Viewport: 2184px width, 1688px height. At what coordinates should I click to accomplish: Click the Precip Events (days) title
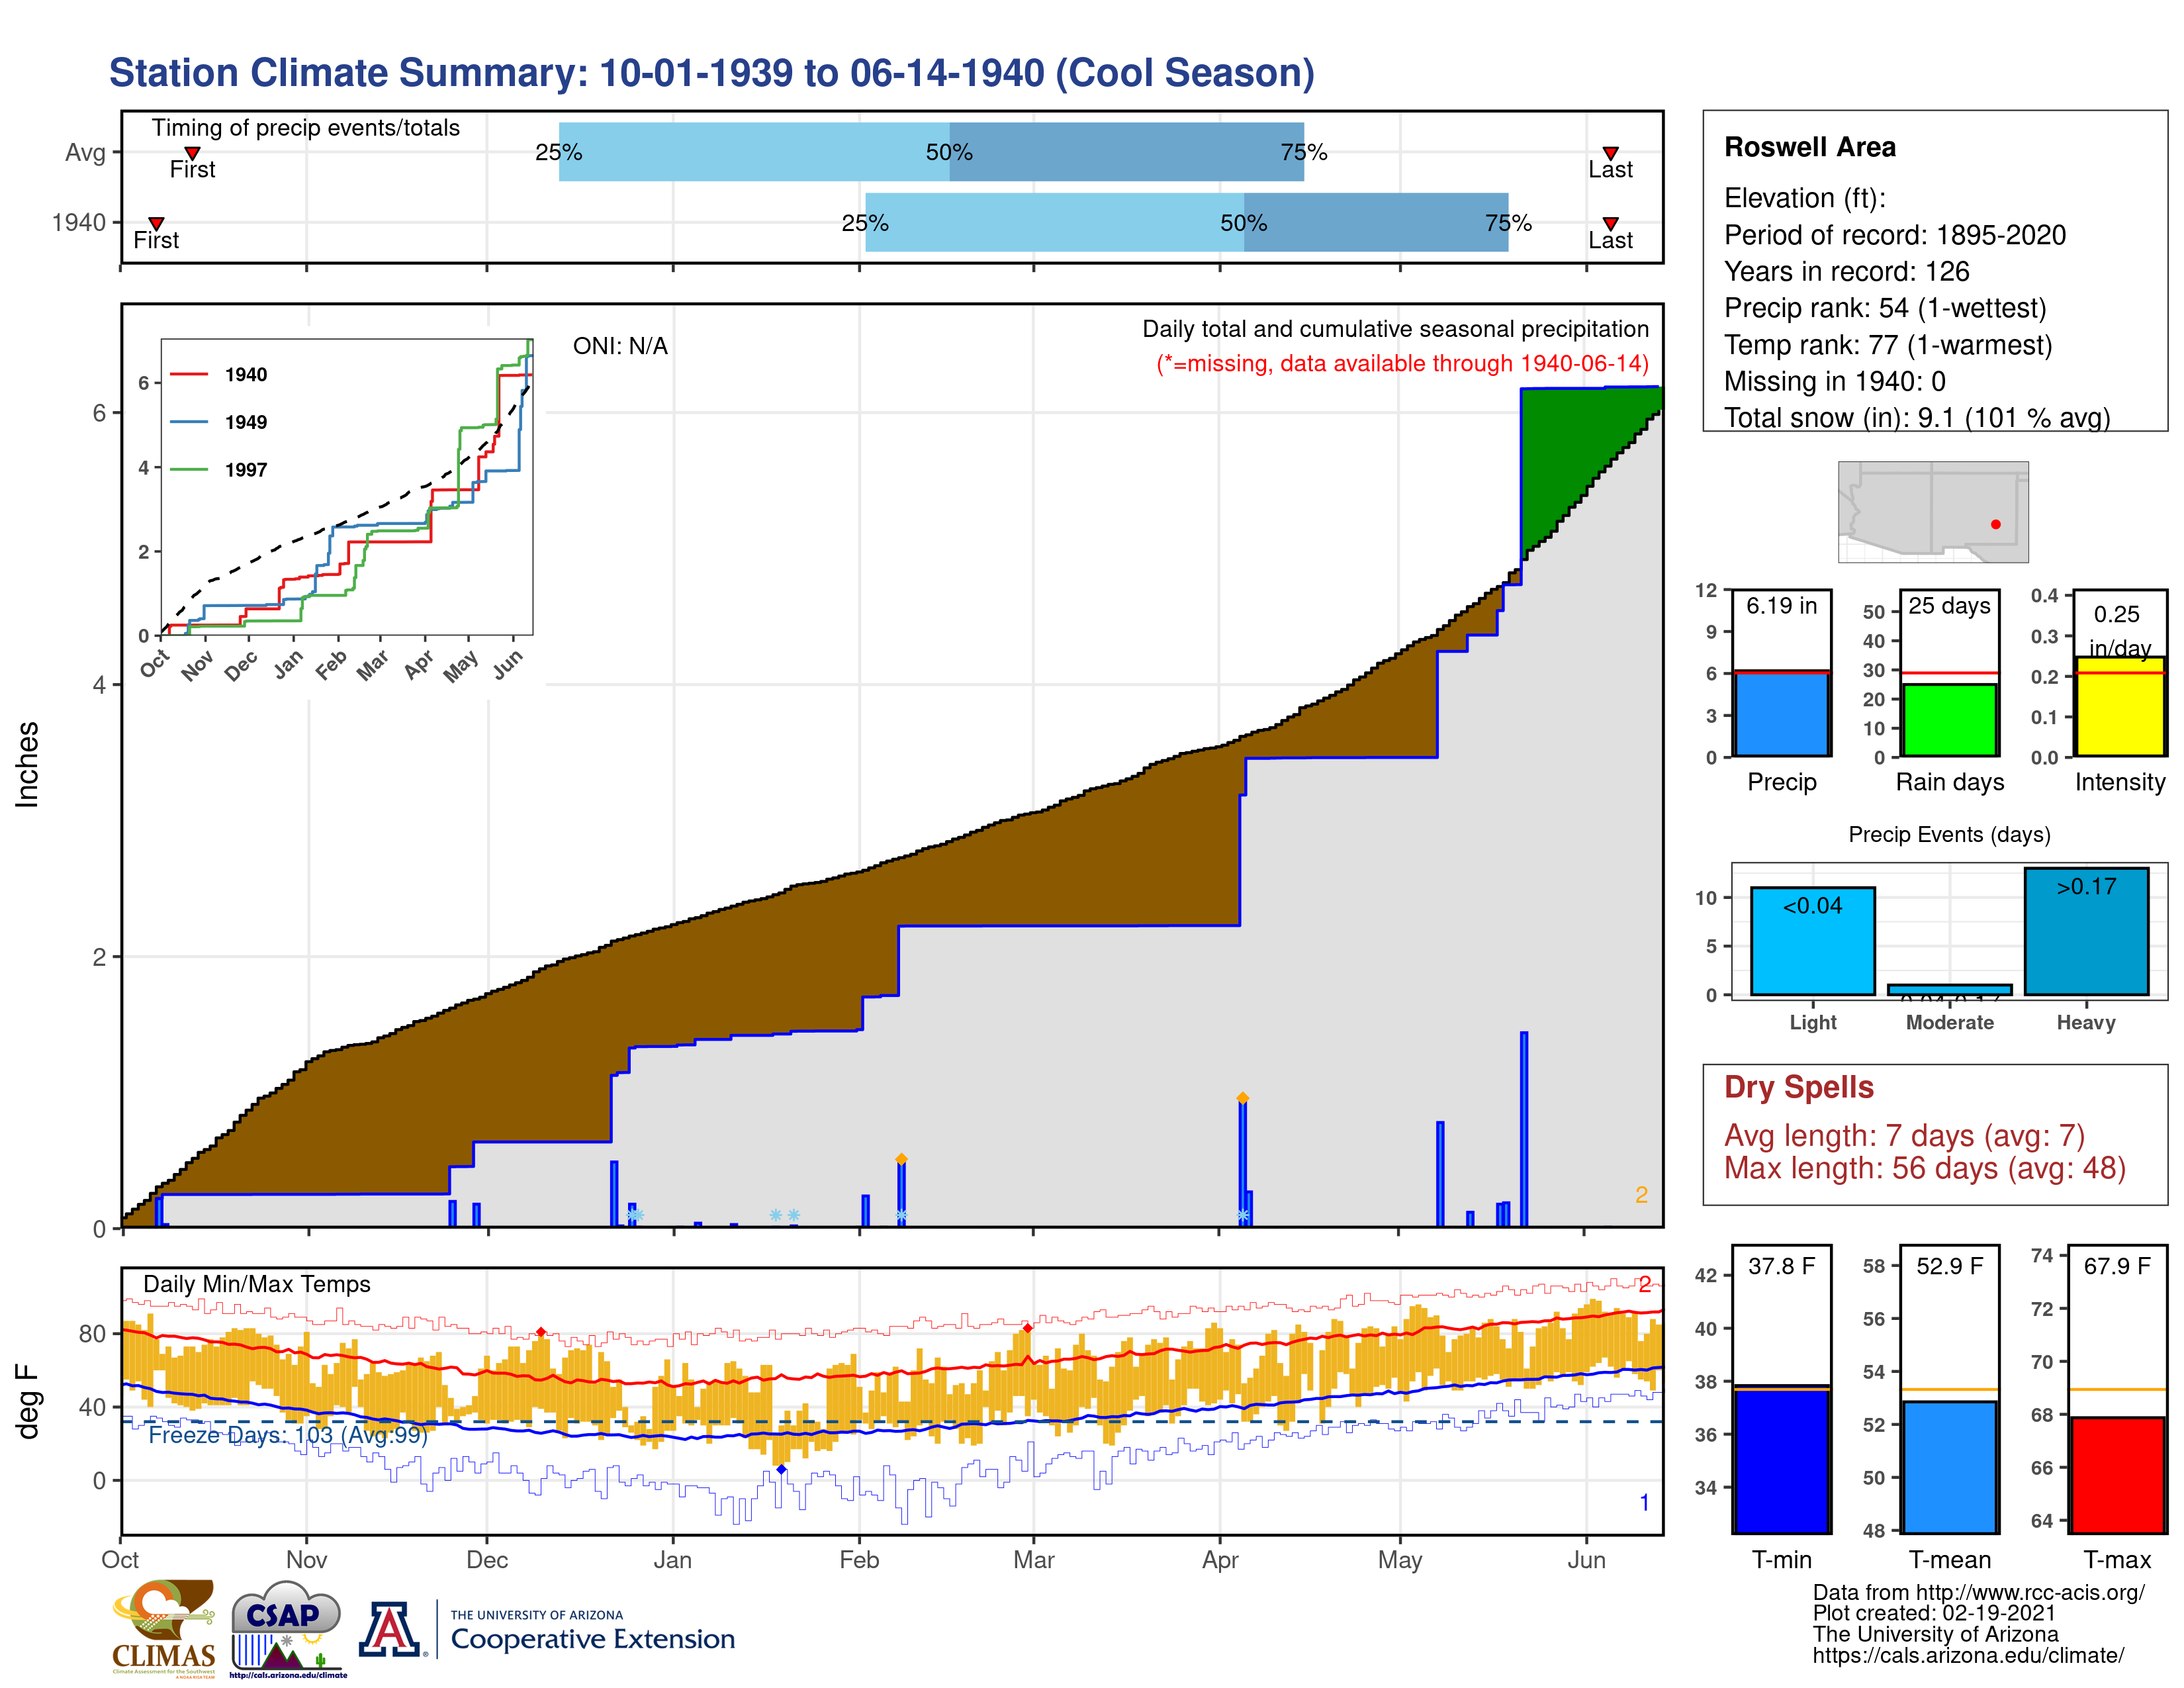[x=1949, y=834]
